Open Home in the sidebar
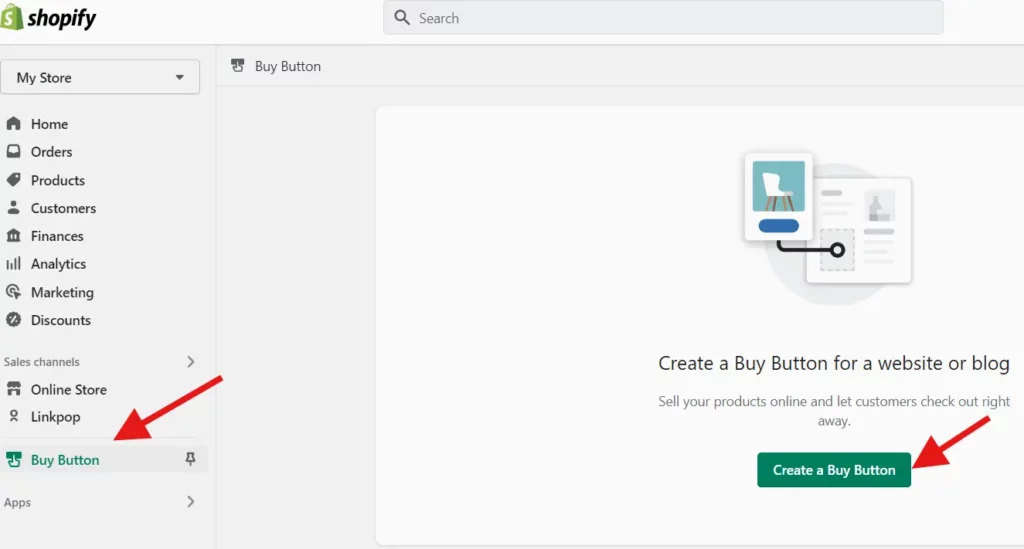Image resolution: width=1024 pixels, height=549 pixels. (x=49, y=124)
